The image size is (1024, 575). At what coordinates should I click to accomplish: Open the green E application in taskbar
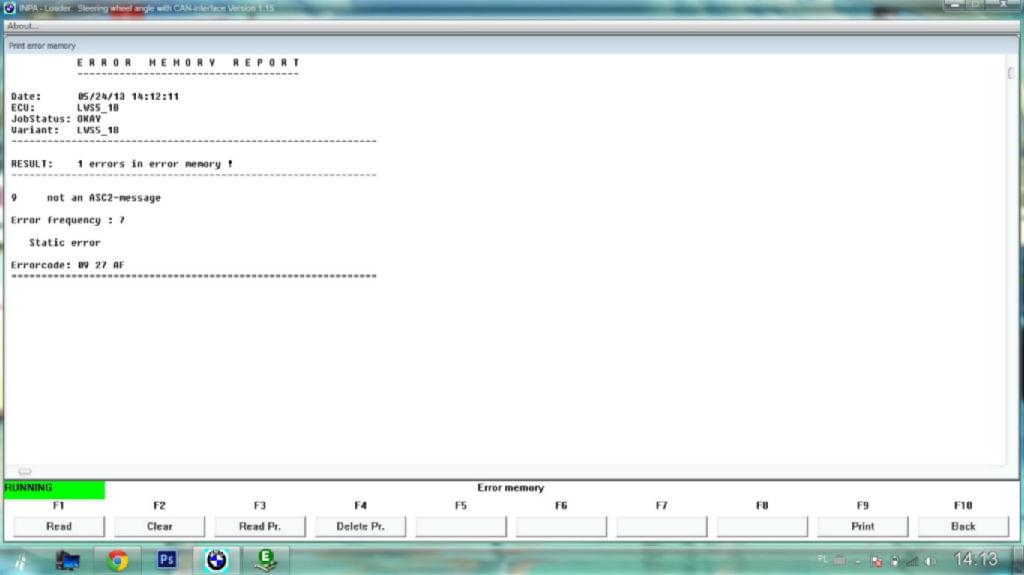[x=266, y=560]
